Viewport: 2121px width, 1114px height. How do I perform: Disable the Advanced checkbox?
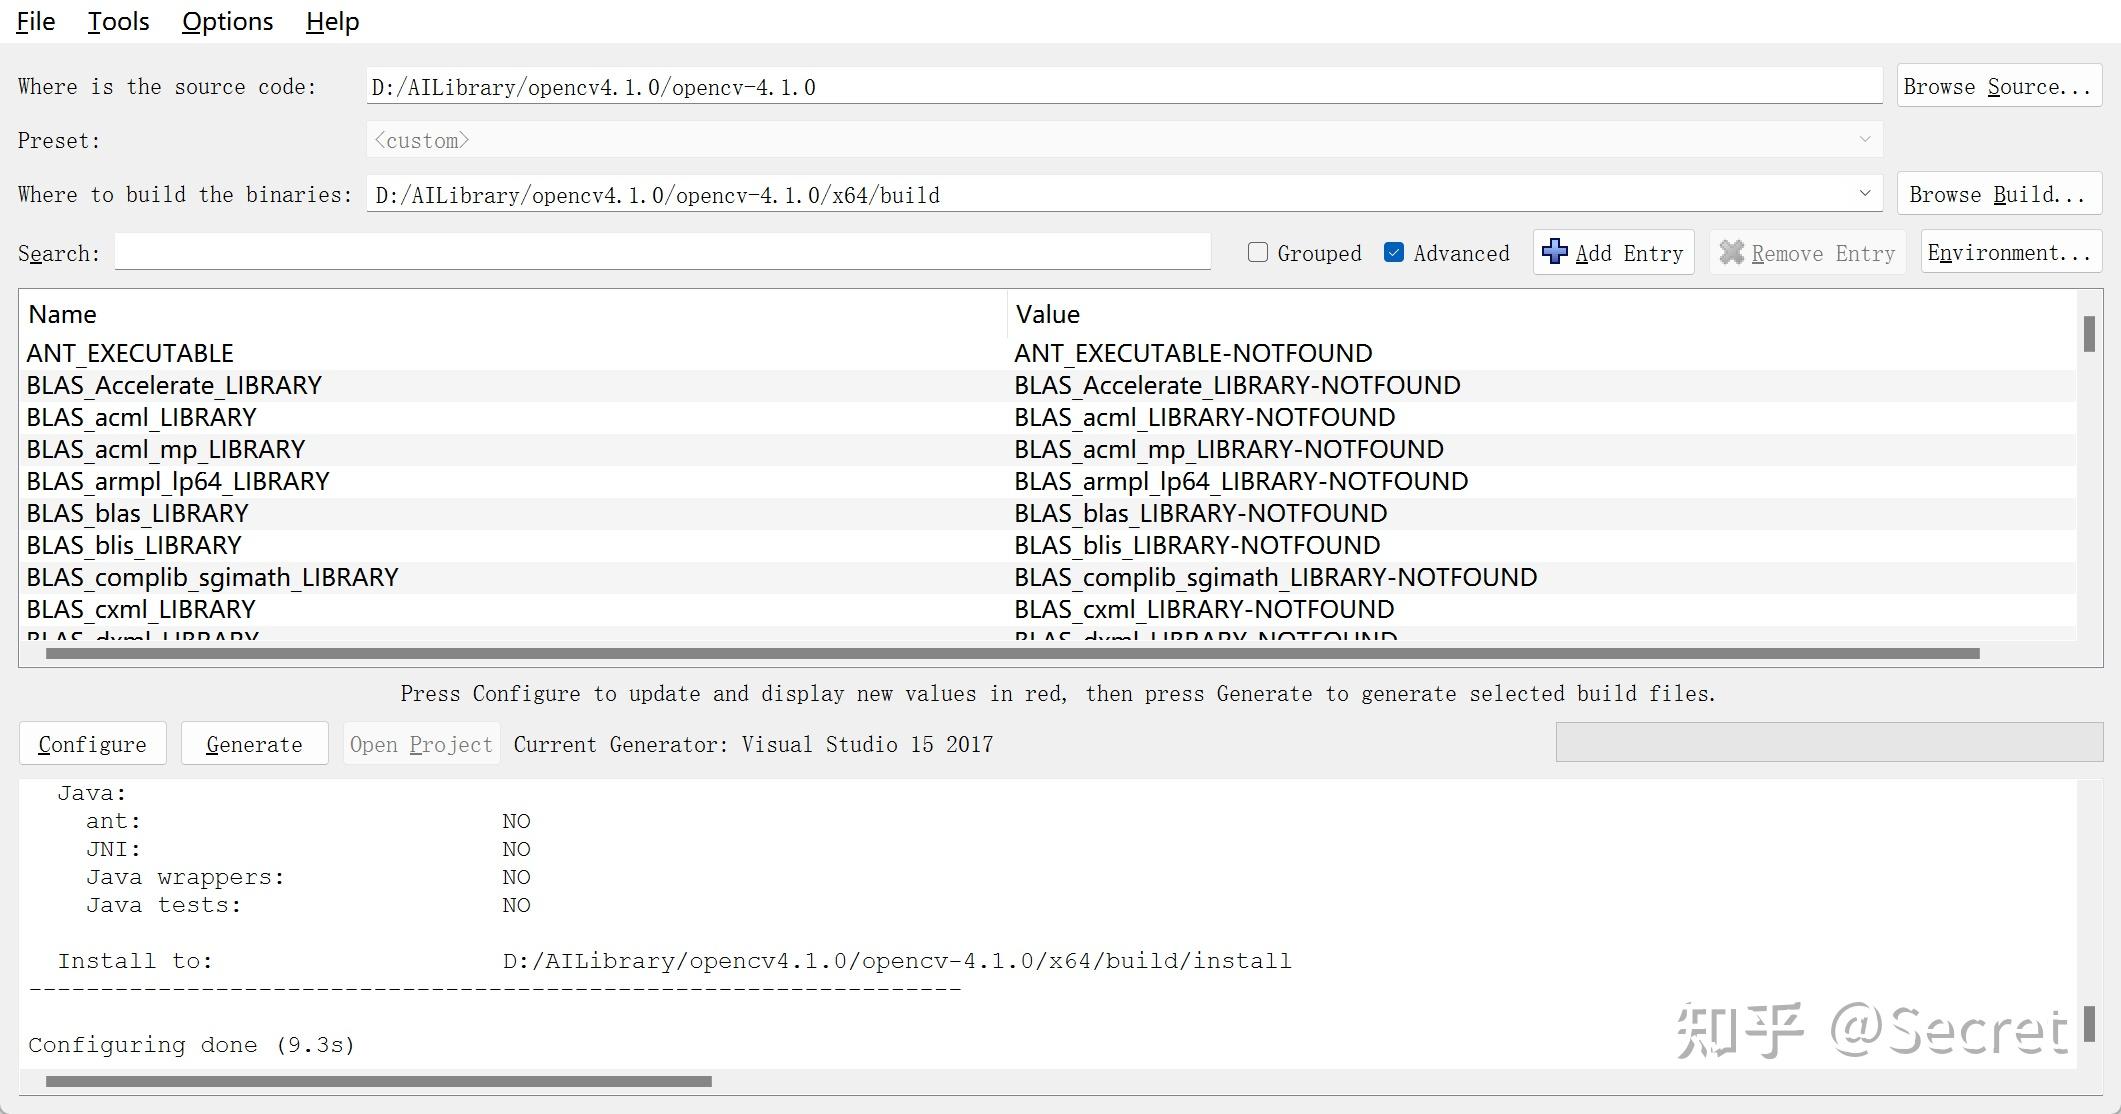[1394, 252]
